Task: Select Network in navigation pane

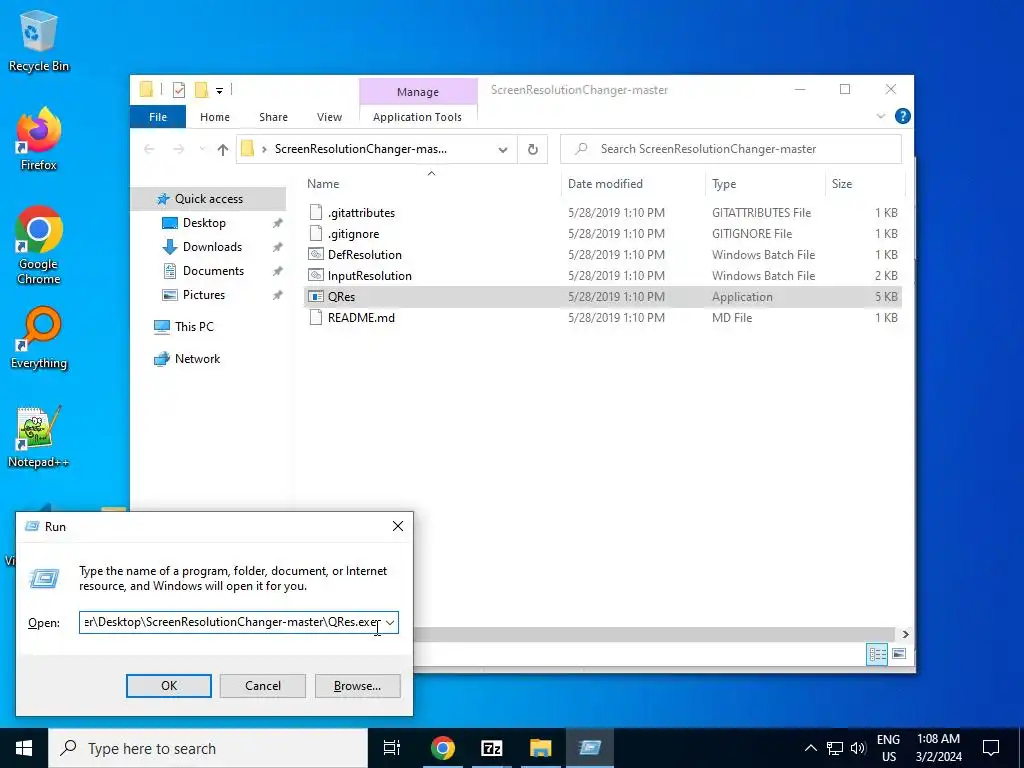Action: 197,359
